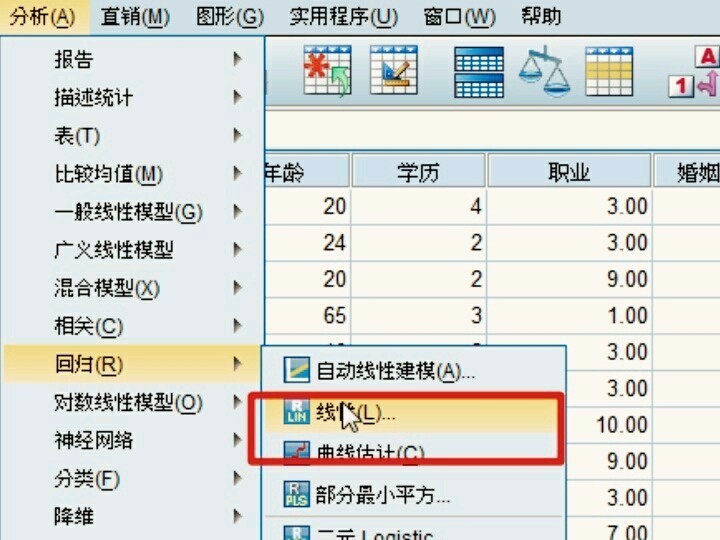Select the 职业 column header
Screen dimensions: 720x540
569,171
